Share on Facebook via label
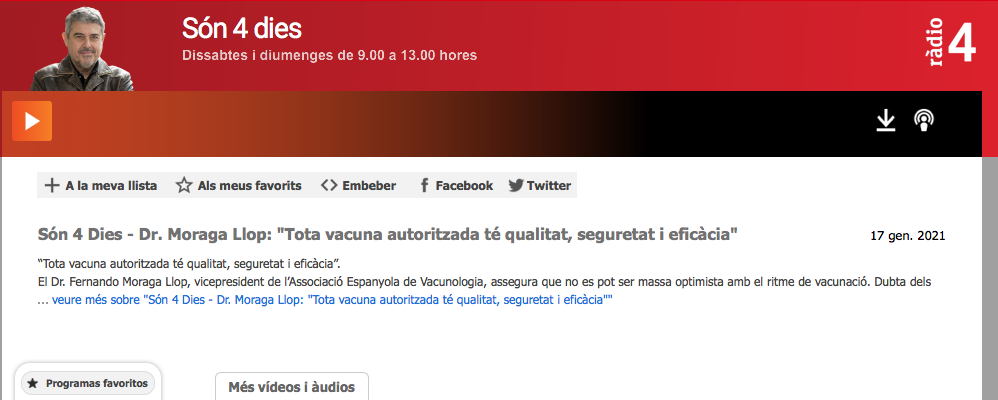Viewport: 998px width, 400px height. (464, 186)
